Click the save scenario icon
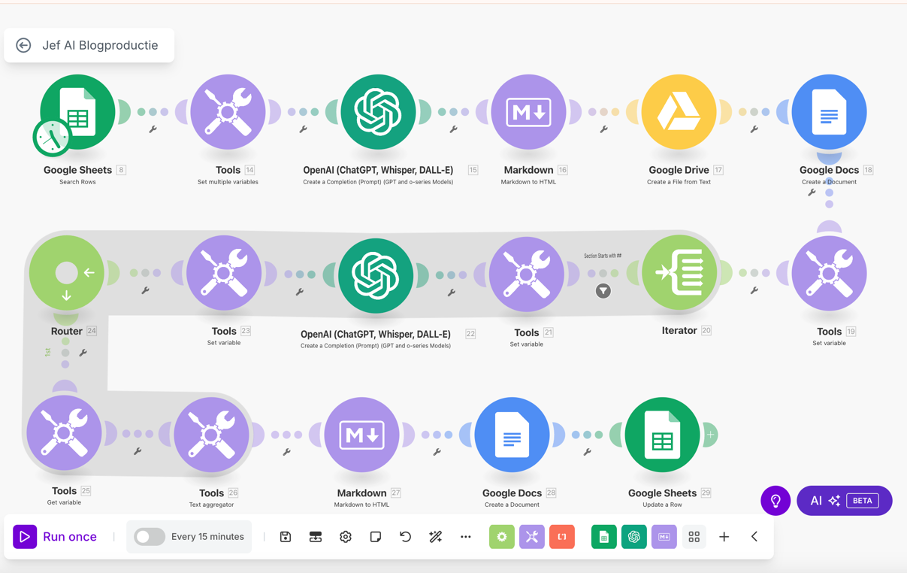The width and height of the screenshot is (908, 574). (285, 537)
